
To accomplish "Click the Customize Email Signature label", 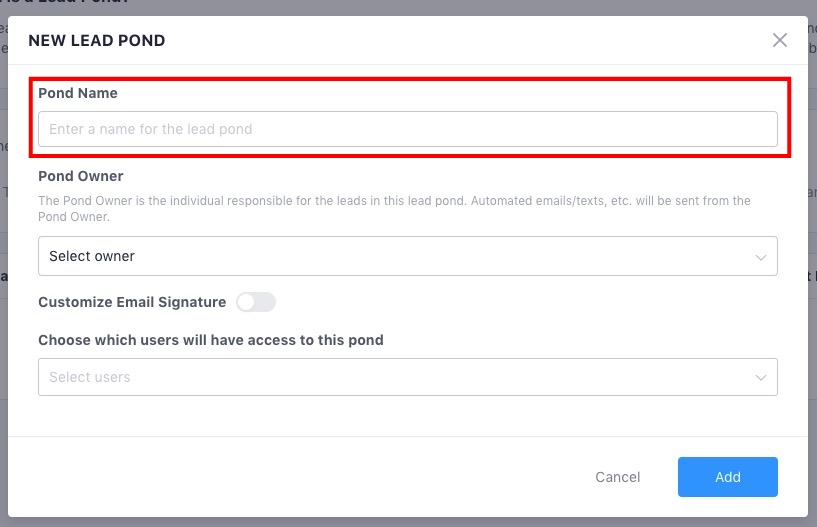I will click(x=132, y=302).
